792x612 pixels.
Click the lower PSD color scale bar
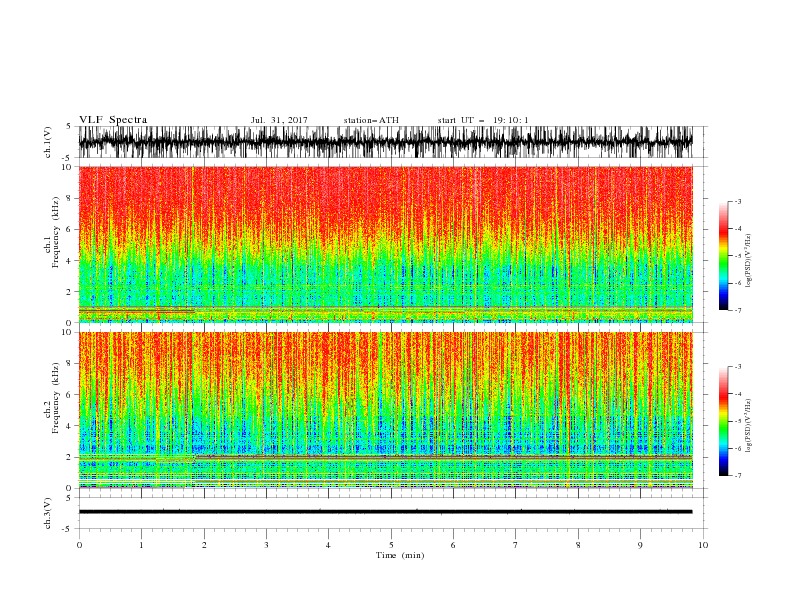[723, 421]
